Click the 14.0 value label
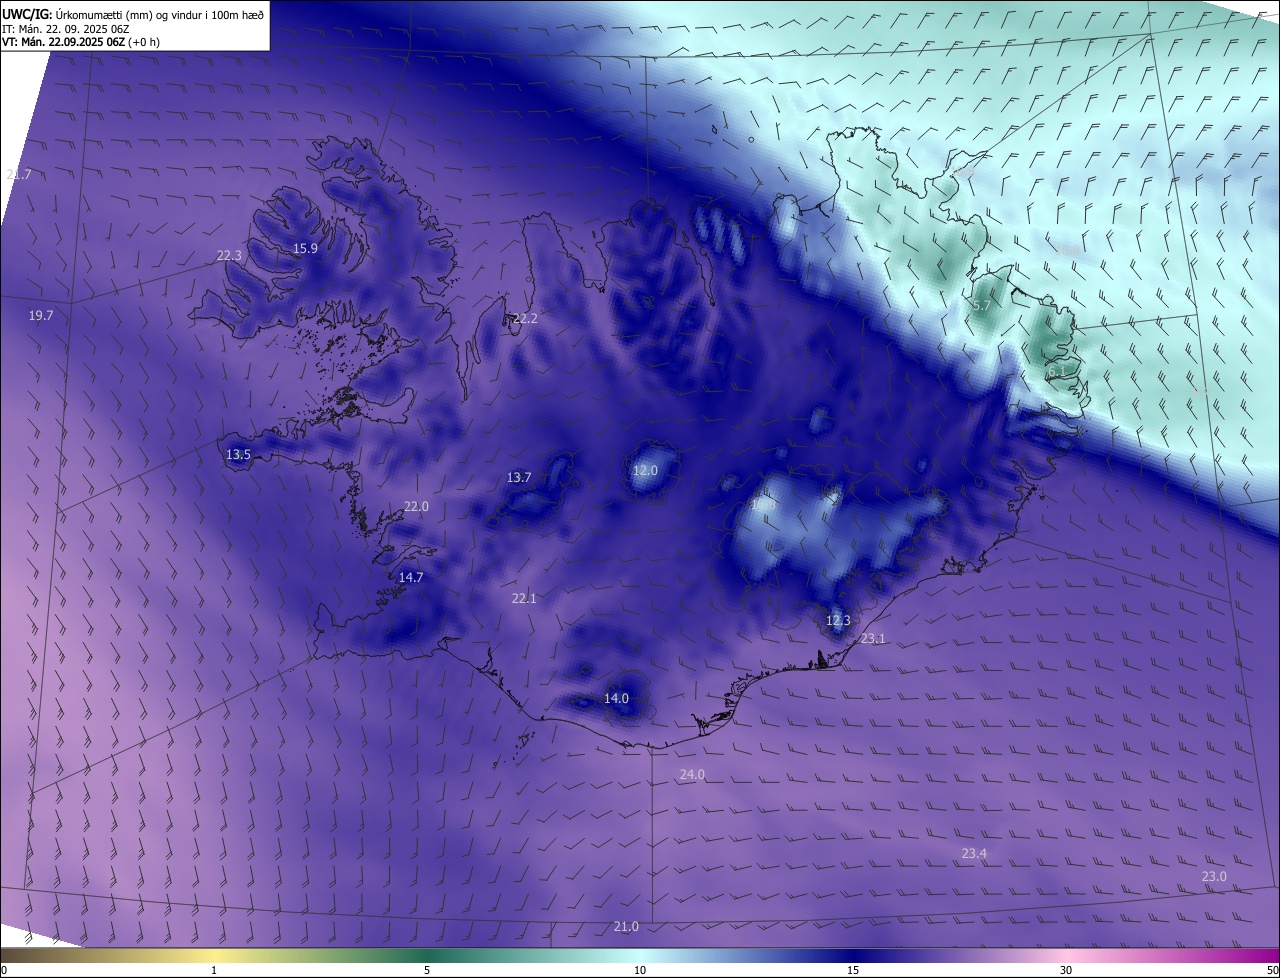This screenshot has height=978, width=1280. click(x=616, y=698)
